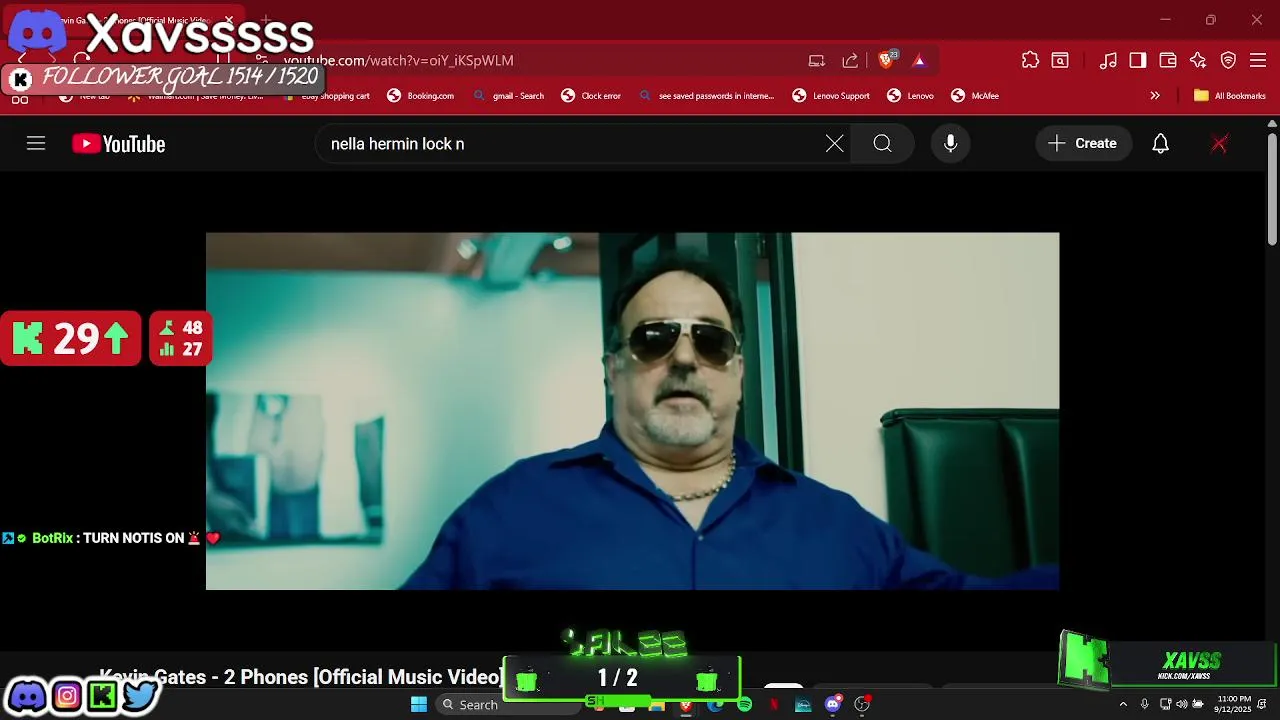
Task: Close the Kevin Gates browser tab
Action: [x=229, y=20]
